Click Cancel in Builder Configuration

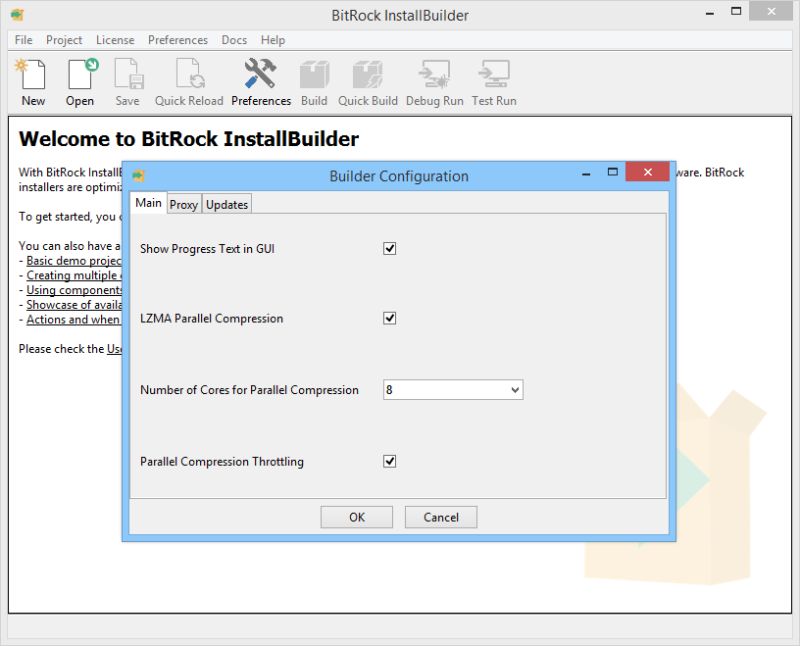tap(441, 517)
